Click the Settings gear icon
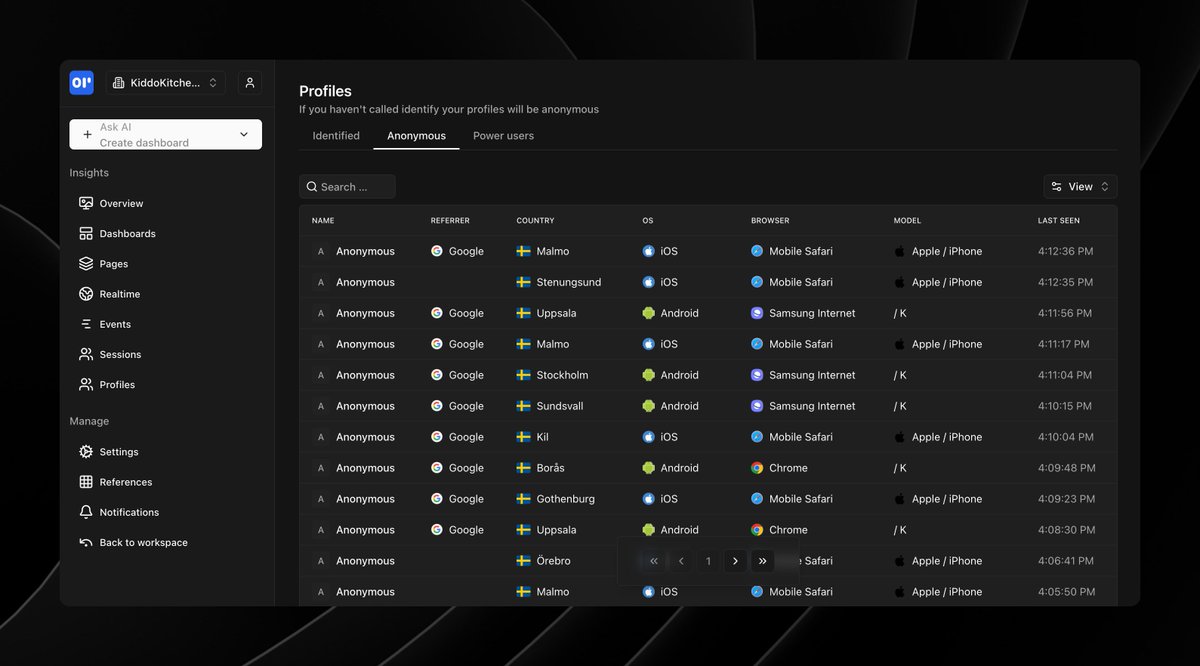Screen dimensions: 1200x666 [86, 452]
